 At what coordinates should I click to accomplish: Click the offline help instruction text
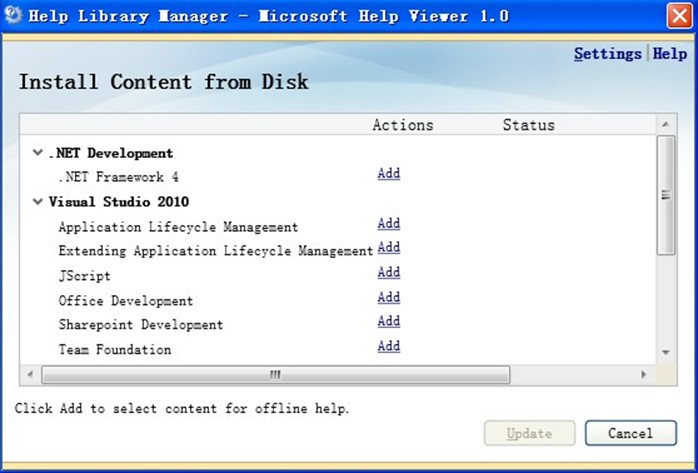point(182,408)
